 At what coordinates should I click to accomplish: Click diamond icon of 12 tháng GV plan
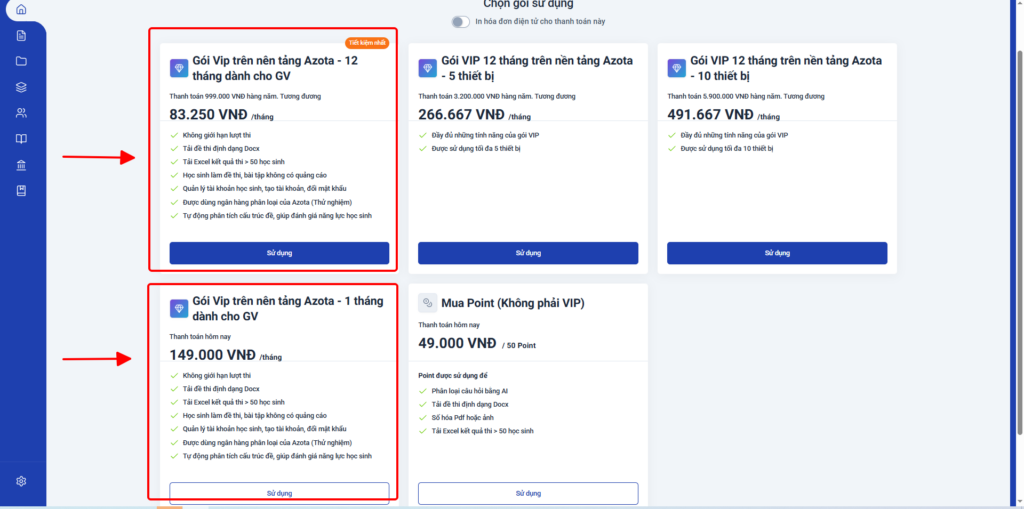pos(179,68)
